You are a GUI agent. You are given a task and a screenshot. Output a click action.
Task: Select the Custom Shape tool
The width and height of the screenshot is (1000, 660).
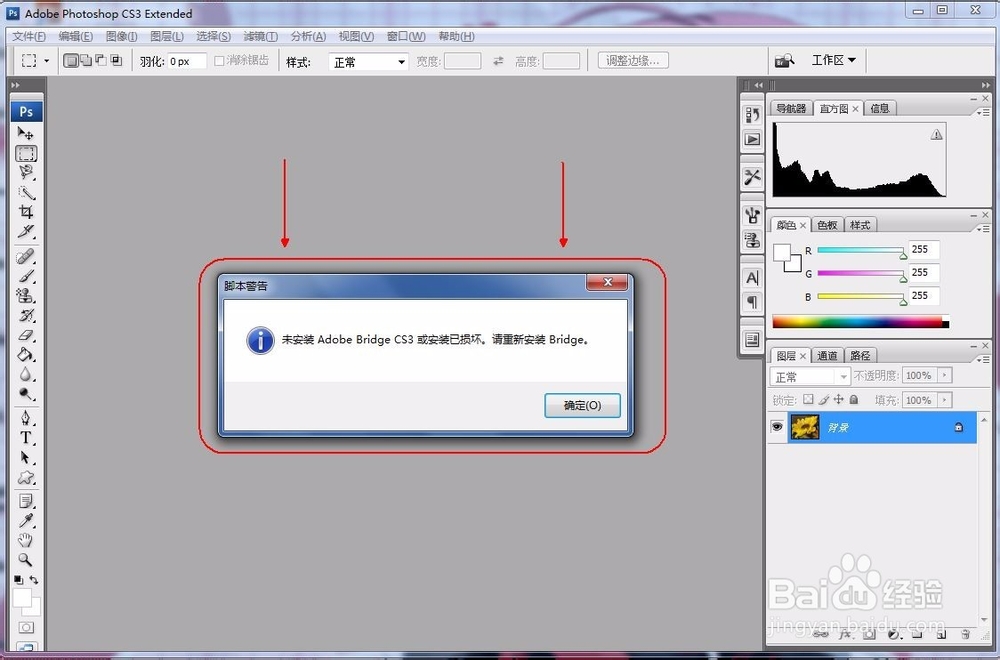[x=26, y=478]
